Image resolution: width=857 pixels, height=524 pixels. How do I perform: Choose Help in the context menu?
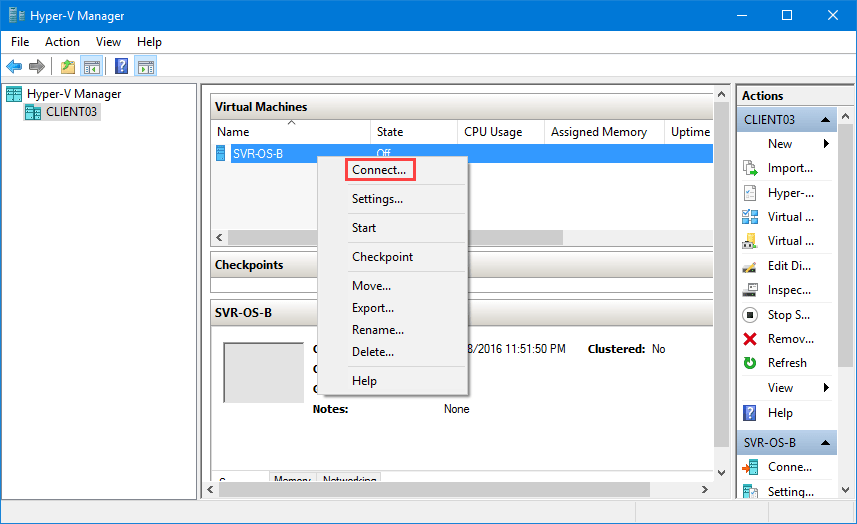tap(392, 381)
